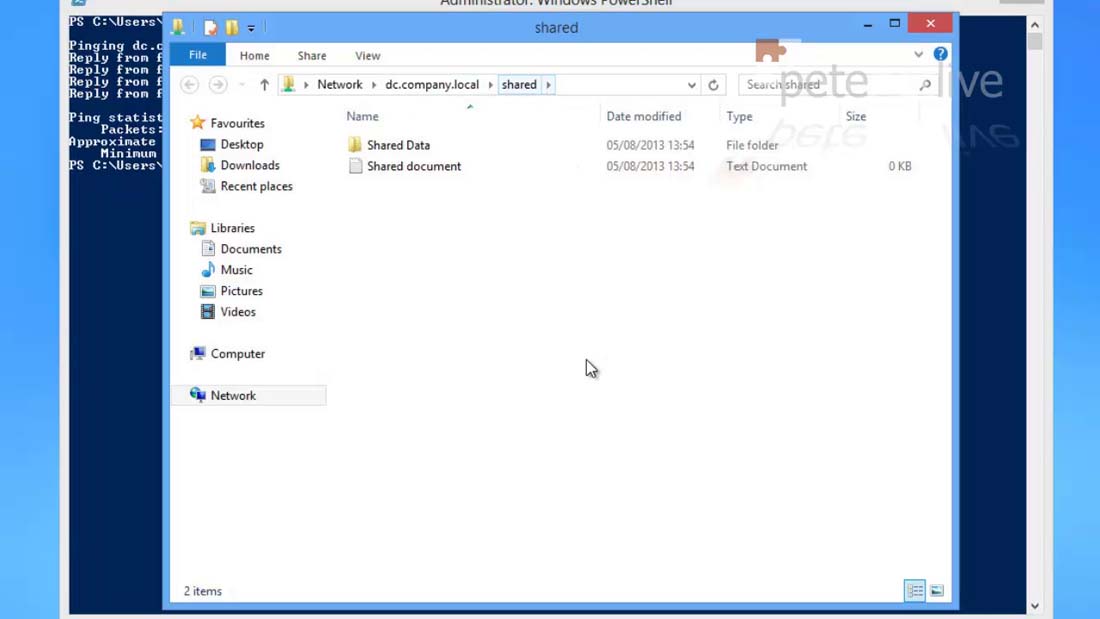Switch to the View ribbon tab
Image resolution: width=1100 pixels, height=619 pixels.
(x=368, y=55)
